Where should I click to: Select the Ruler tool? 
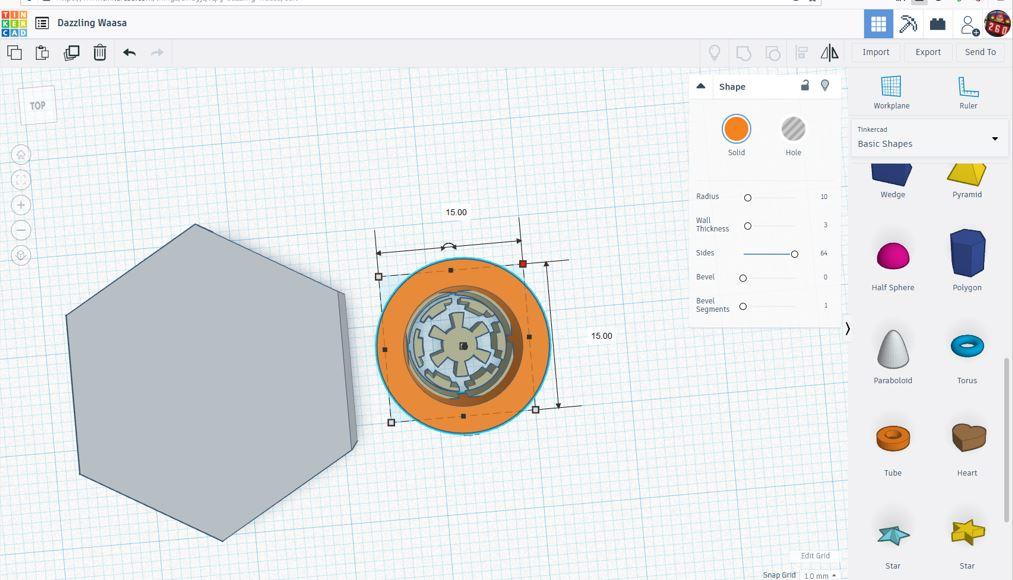968,92
